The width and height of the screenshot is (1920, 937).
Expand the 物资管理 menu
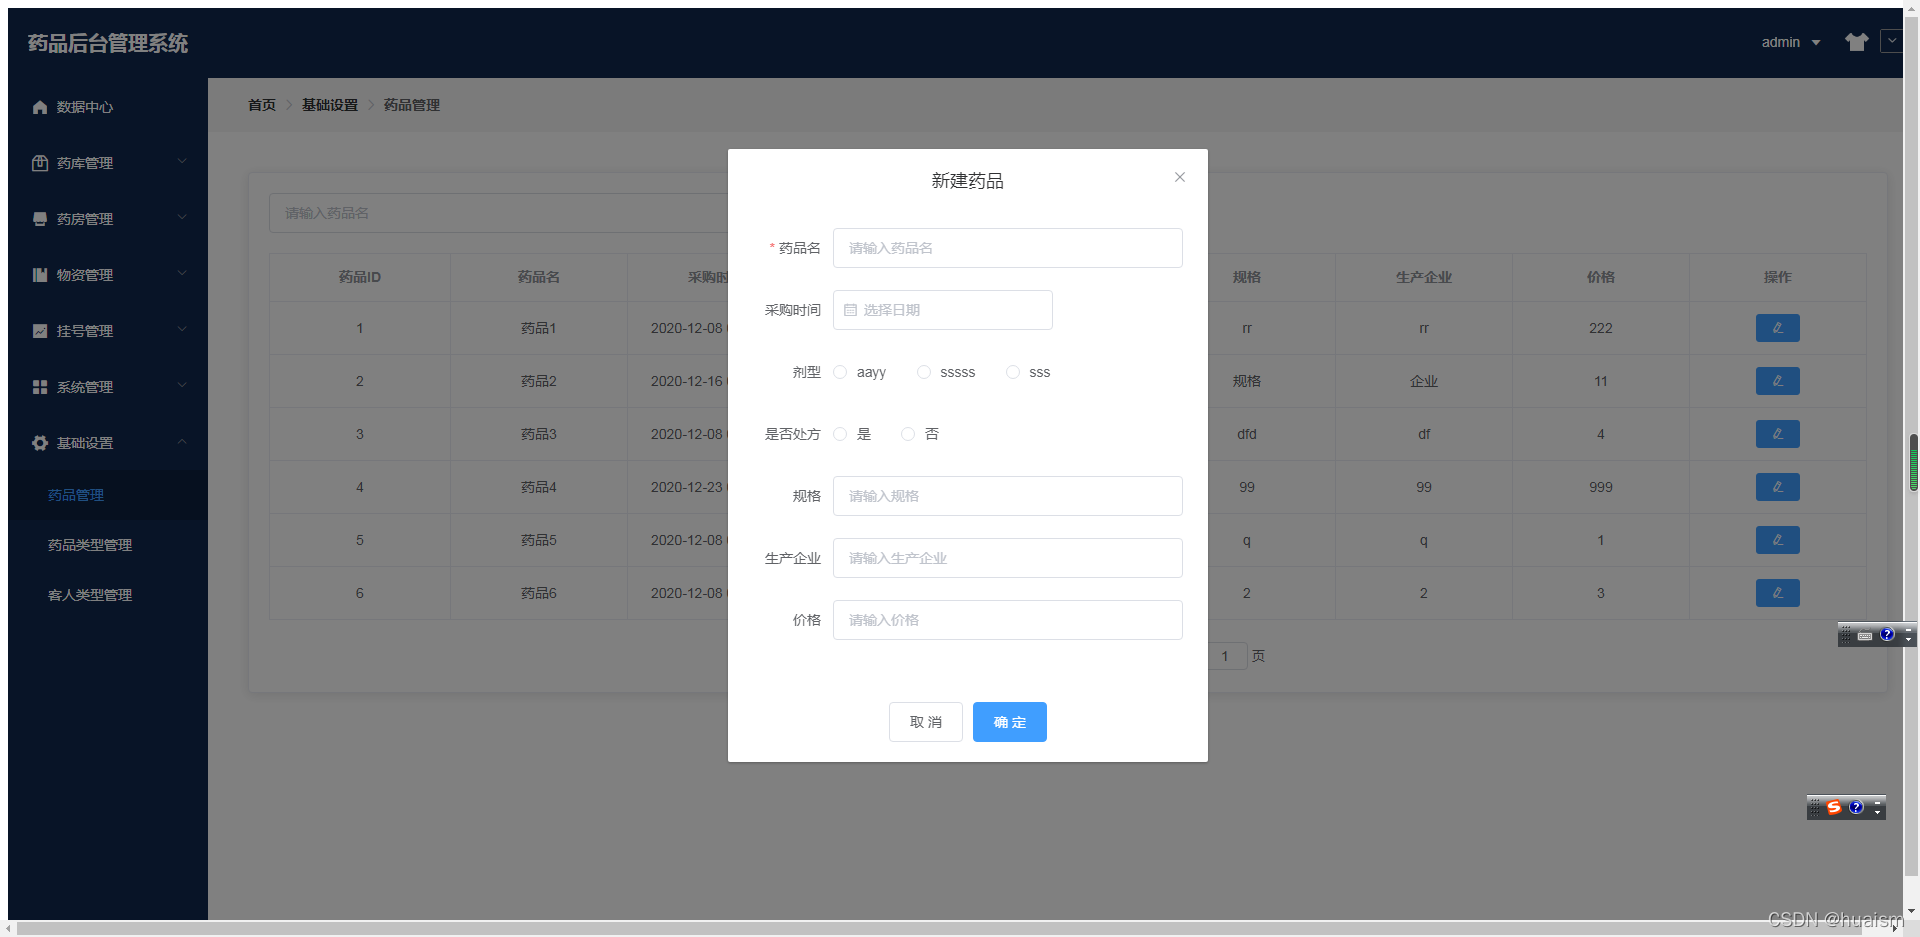(108, 275)
